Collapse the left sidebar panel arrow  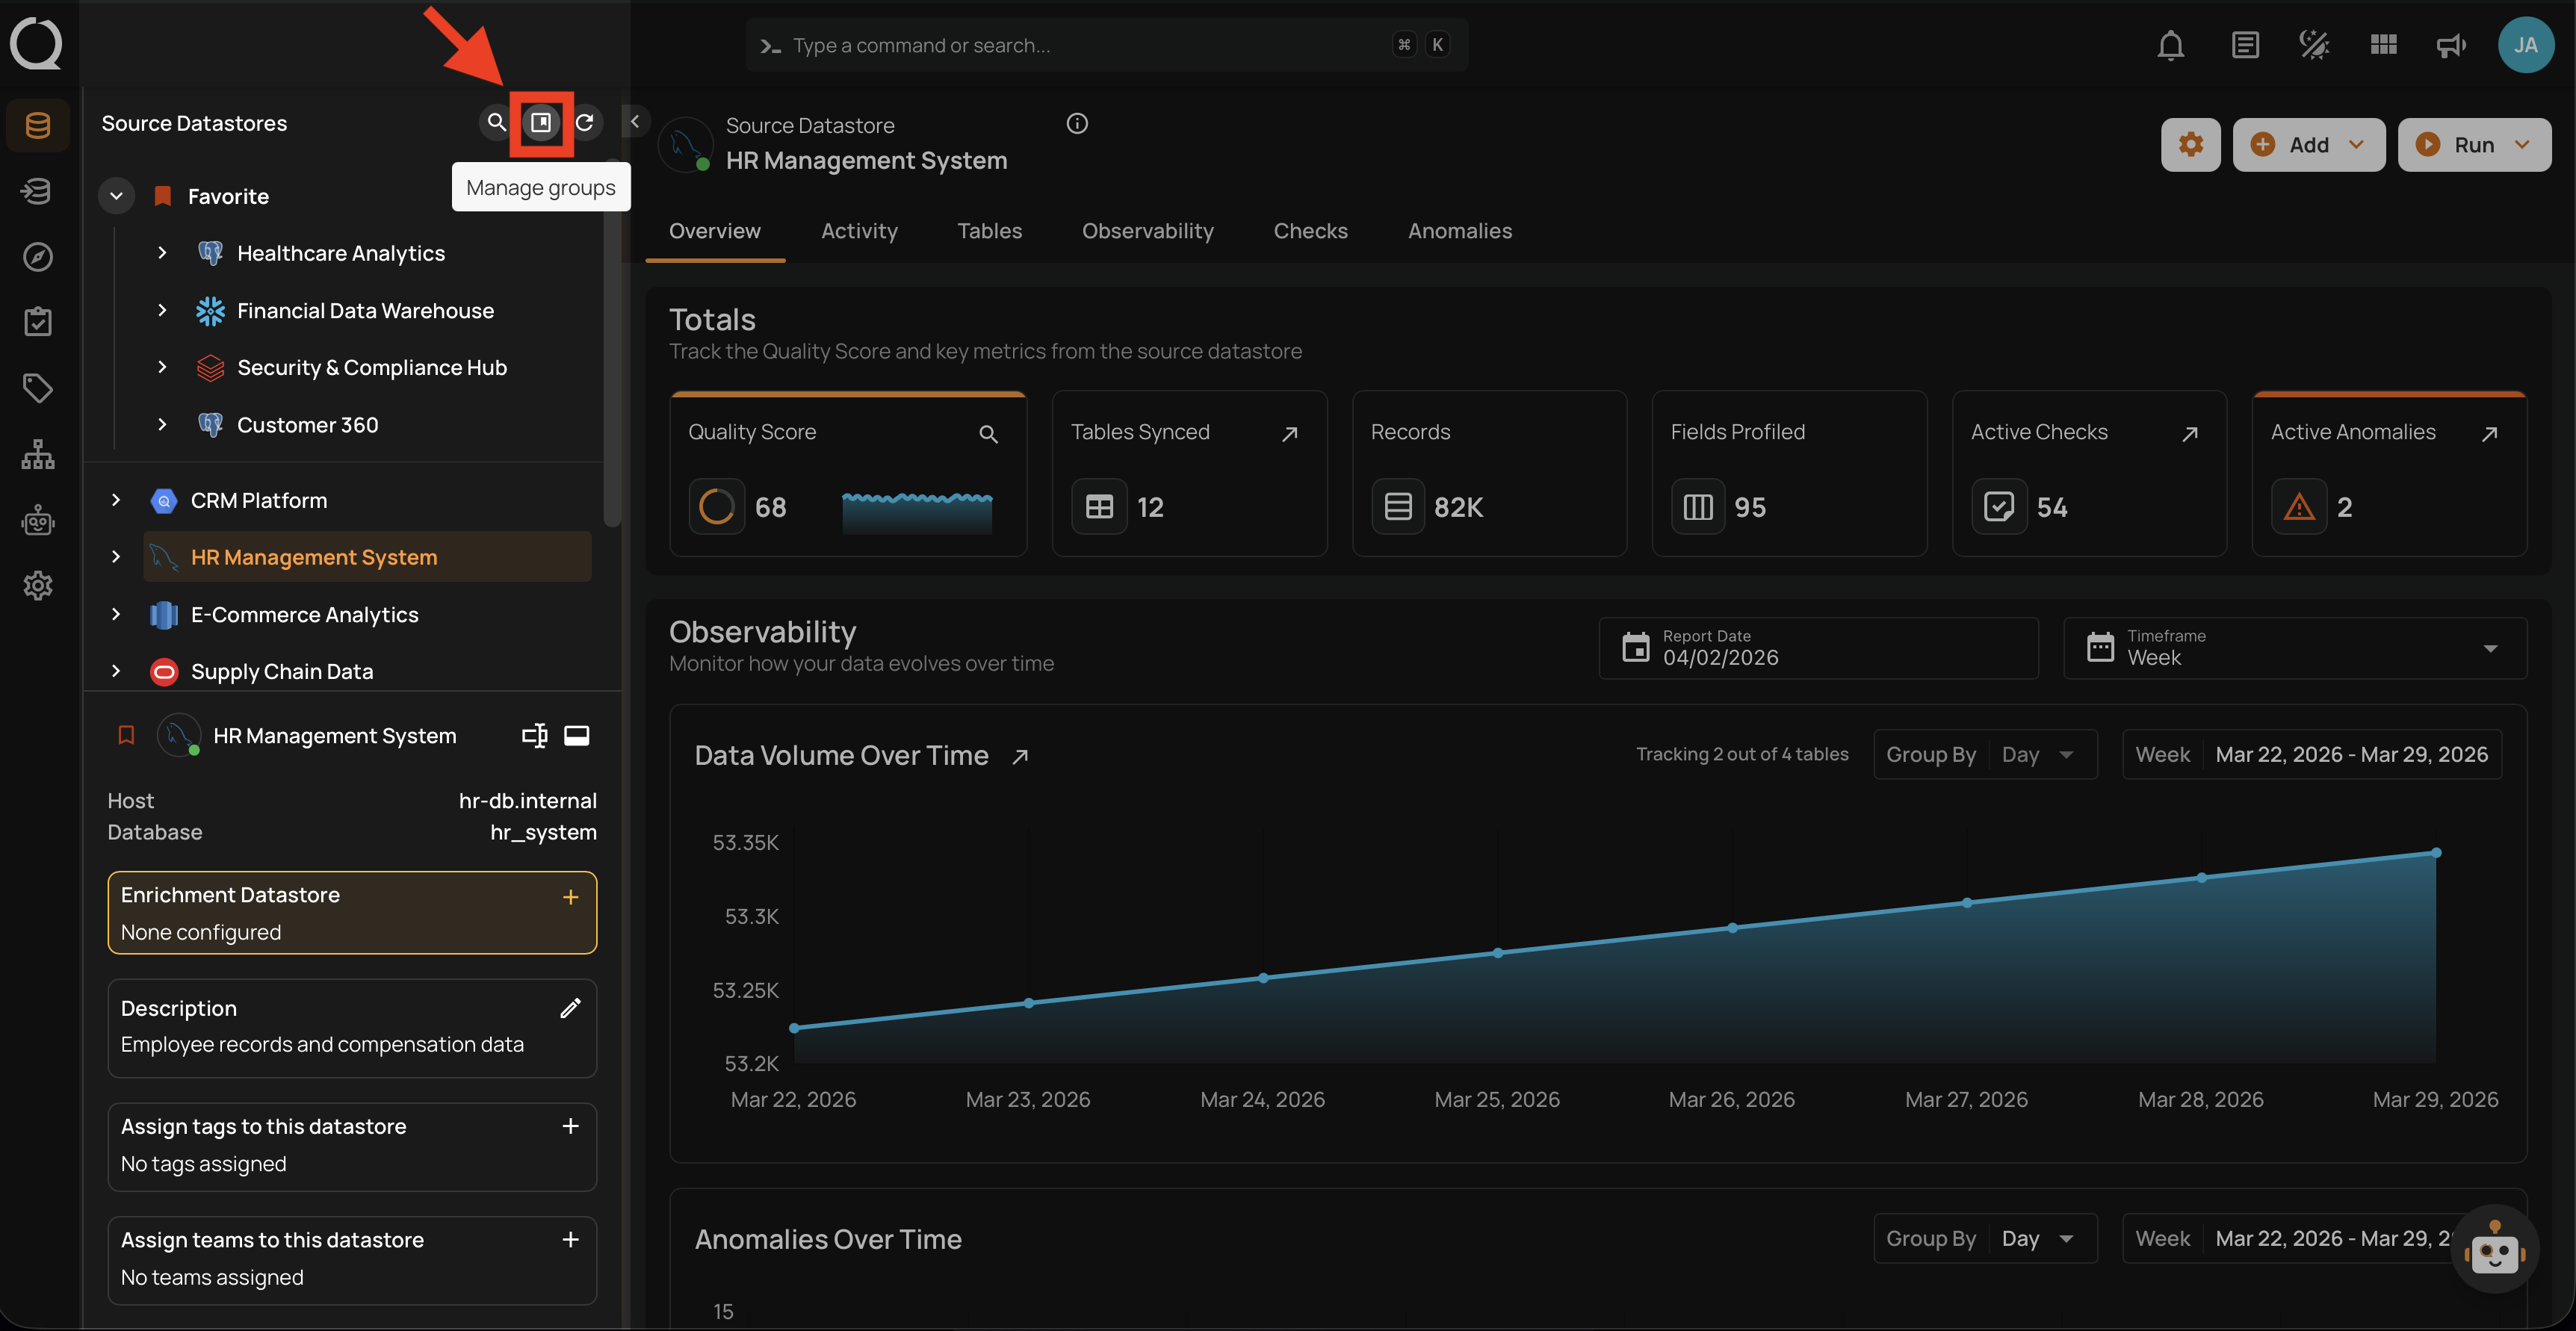pyautogui.click(x=635, y=122)
